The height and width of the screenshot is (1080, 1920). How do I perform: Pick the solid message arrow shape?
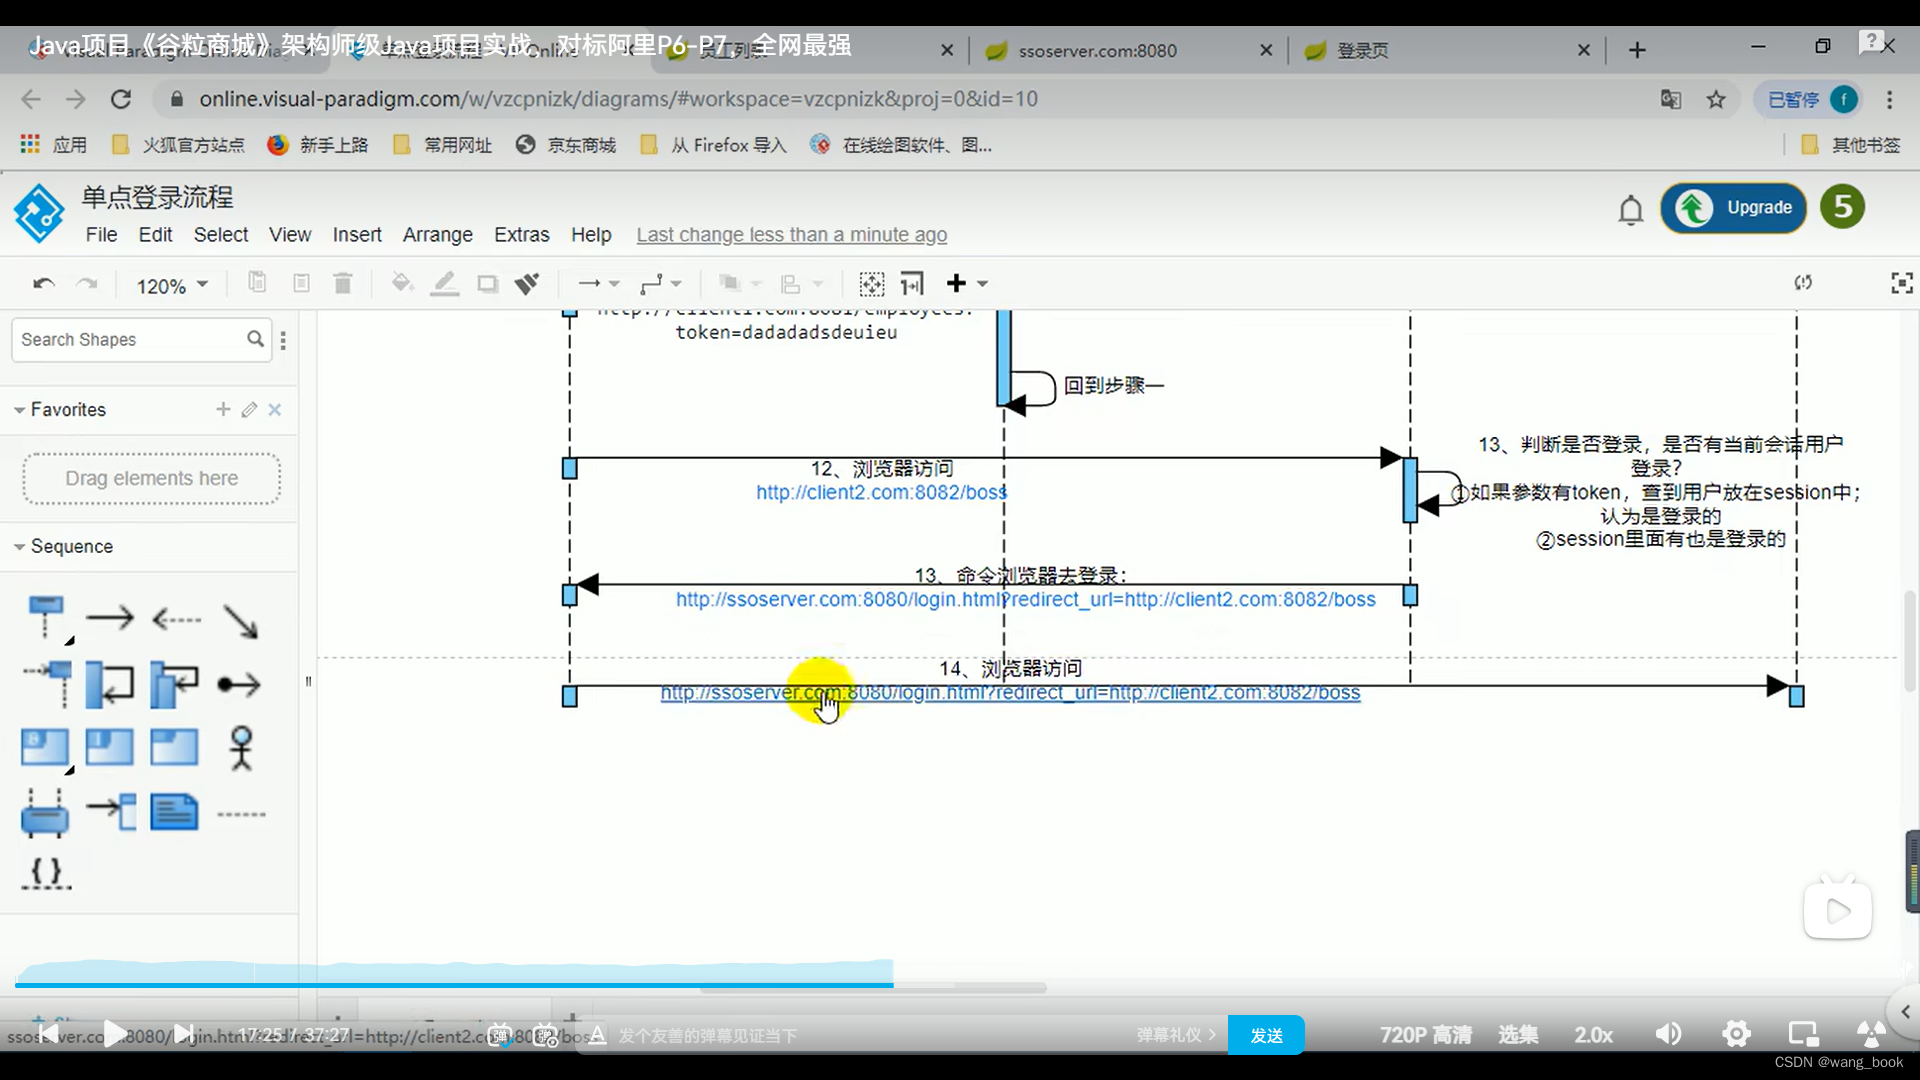(110, 618)
